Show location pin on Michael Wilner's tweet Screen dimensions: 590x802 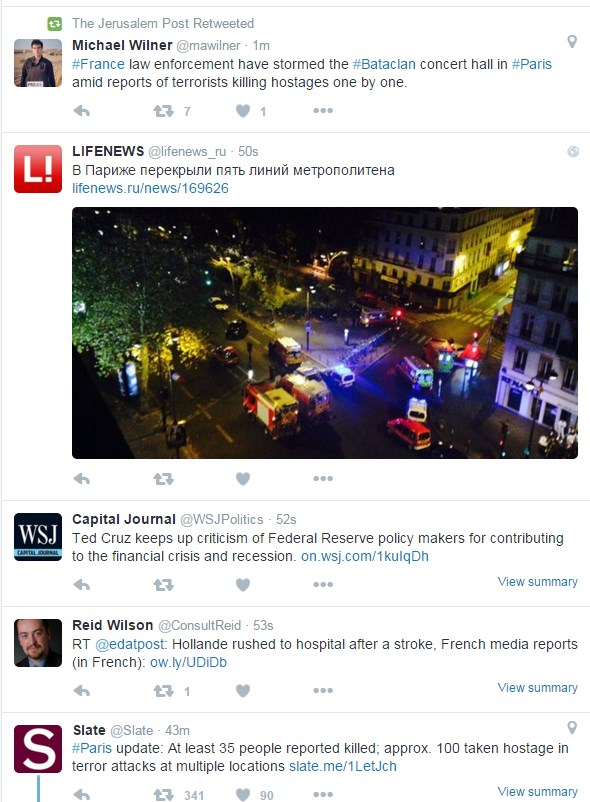tap(572, 41)
